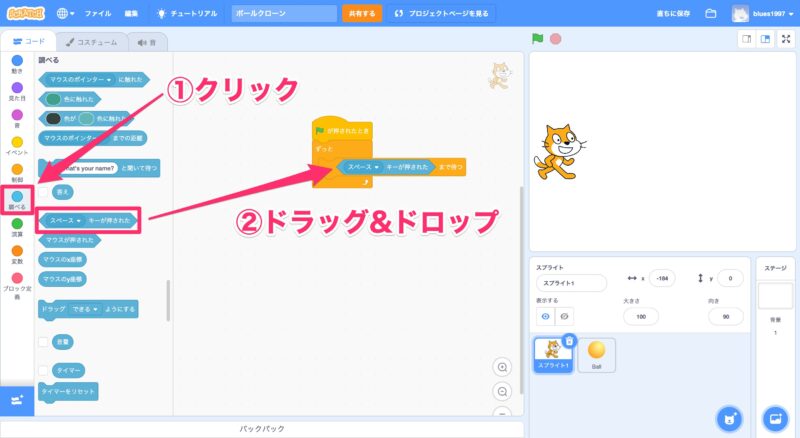Screen dimensions: 800x438
Task: Open the my stuff folder icon
Action: (x=711, y=14)
